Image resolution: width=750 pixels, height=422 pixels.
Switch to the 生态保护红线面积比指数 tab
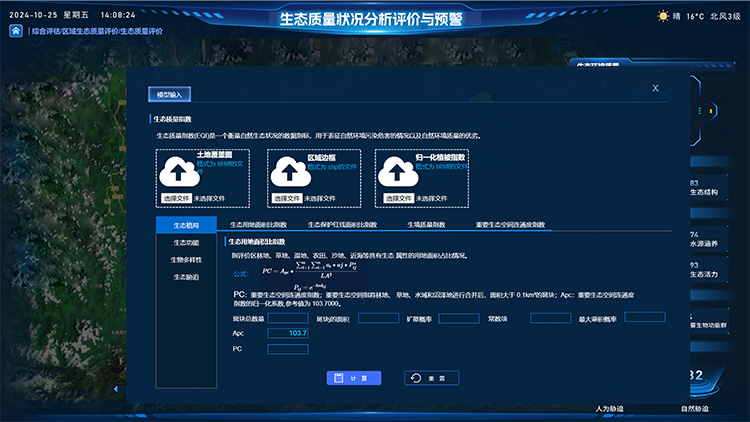coord(342,225)
